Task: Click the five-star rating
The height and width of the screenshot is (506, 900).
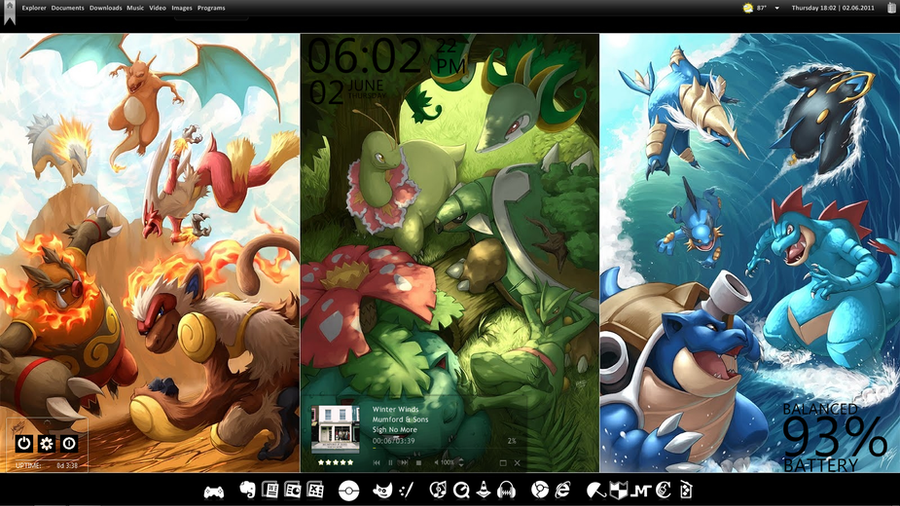Action: click(x=336, y=462)
